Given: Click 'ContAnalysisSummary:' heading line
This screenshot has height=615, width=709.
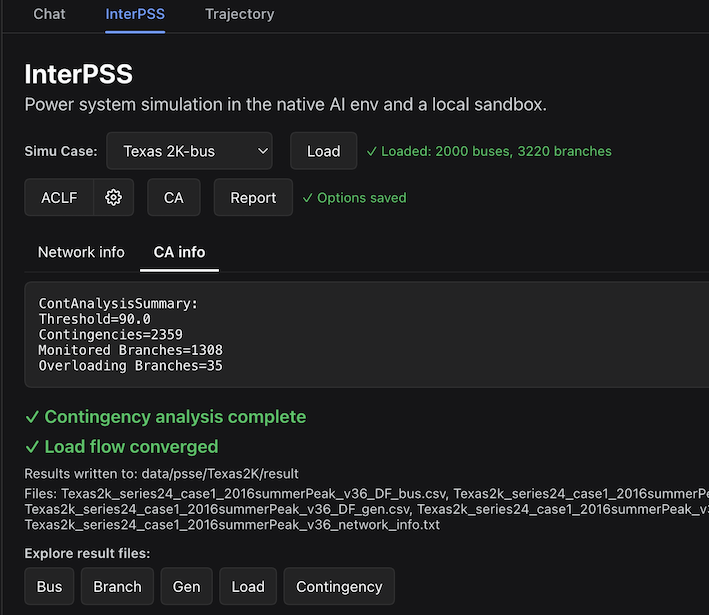Looking at the screenshot, I should click(118, 303).
